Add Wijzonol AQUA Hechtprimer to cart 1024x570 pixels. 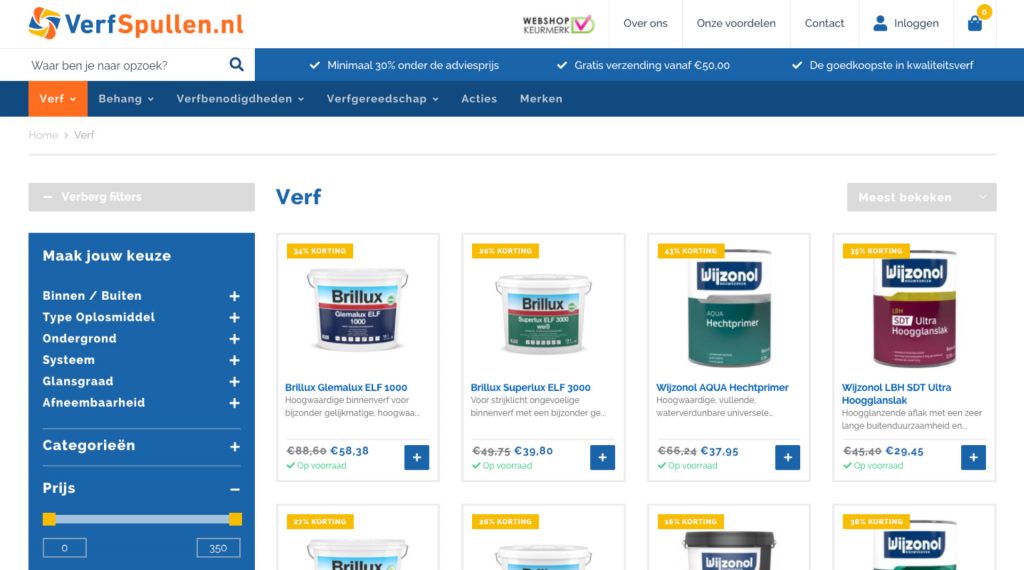[788, 457]
